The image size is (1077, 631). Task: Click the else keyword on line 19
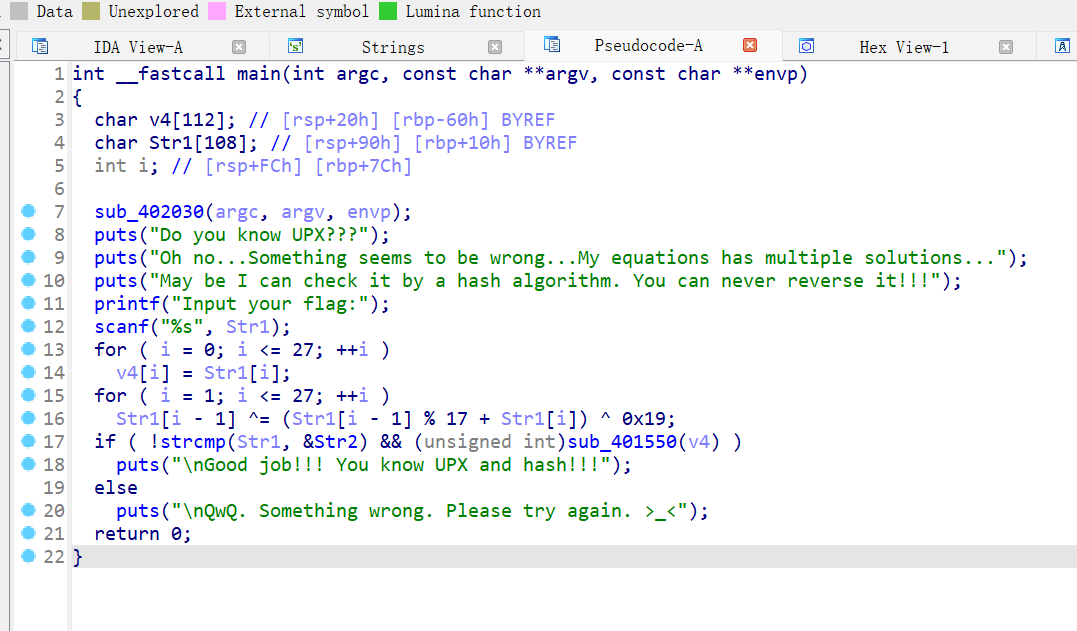116,487
